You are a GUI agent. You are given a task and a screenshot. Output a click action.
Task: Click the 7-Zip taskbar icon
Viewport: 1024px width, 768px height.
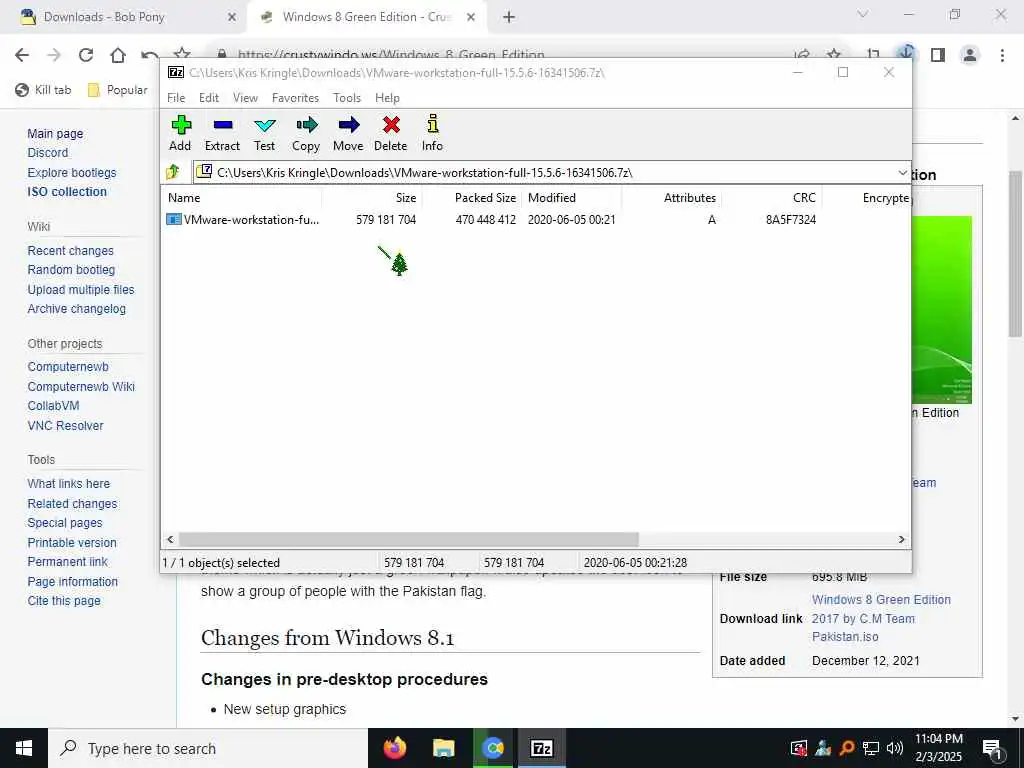point(541,748)
